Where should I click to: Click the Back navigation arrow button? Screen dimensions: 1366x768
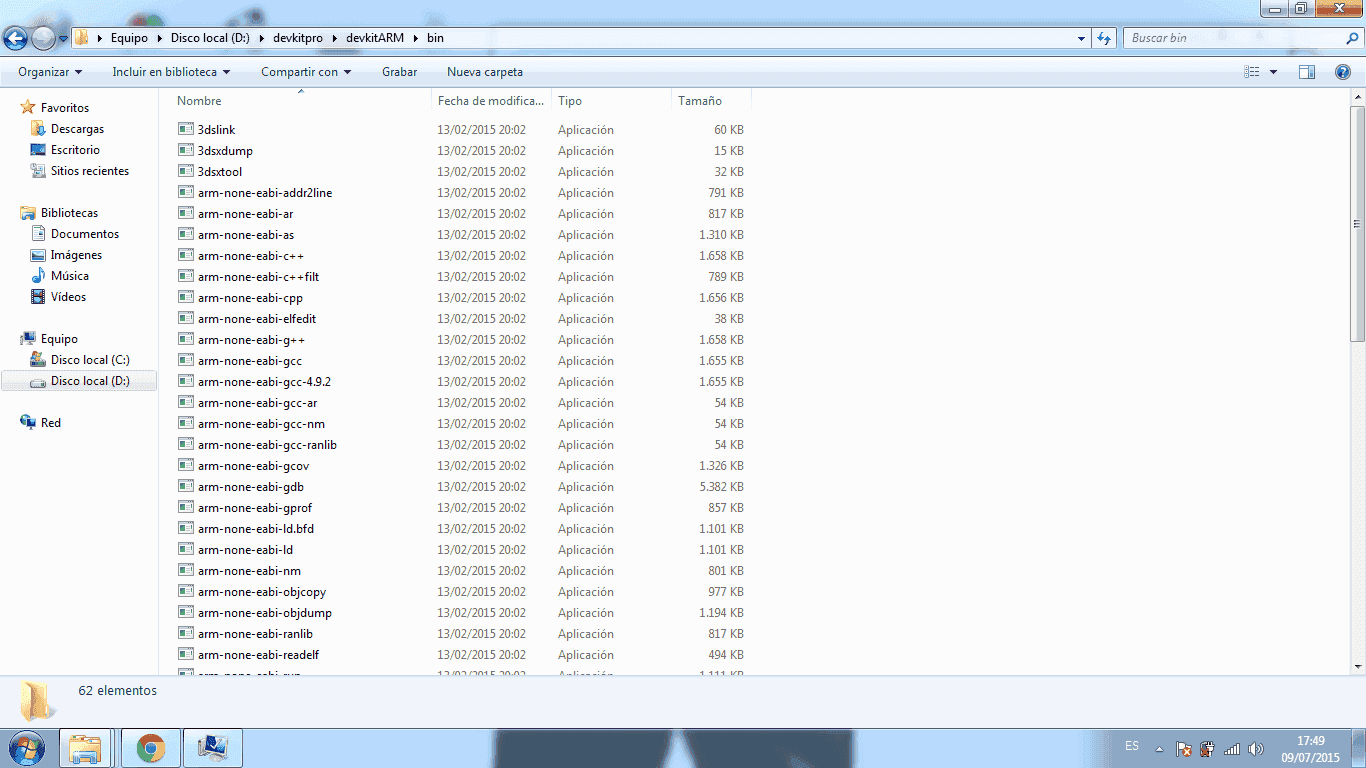15,39
